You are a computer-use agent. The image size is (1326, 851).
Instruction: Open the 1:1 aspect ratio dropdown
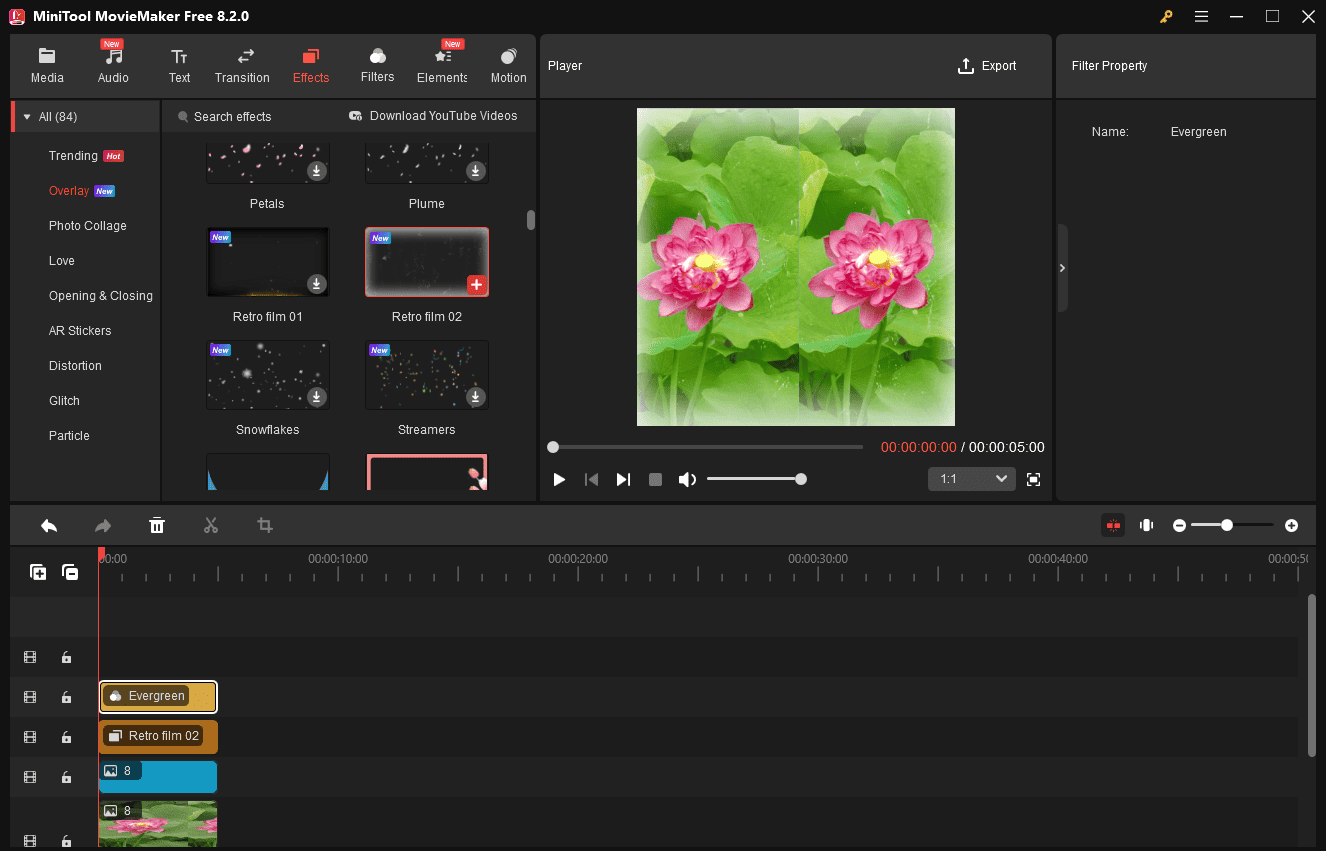pos(971,479)
